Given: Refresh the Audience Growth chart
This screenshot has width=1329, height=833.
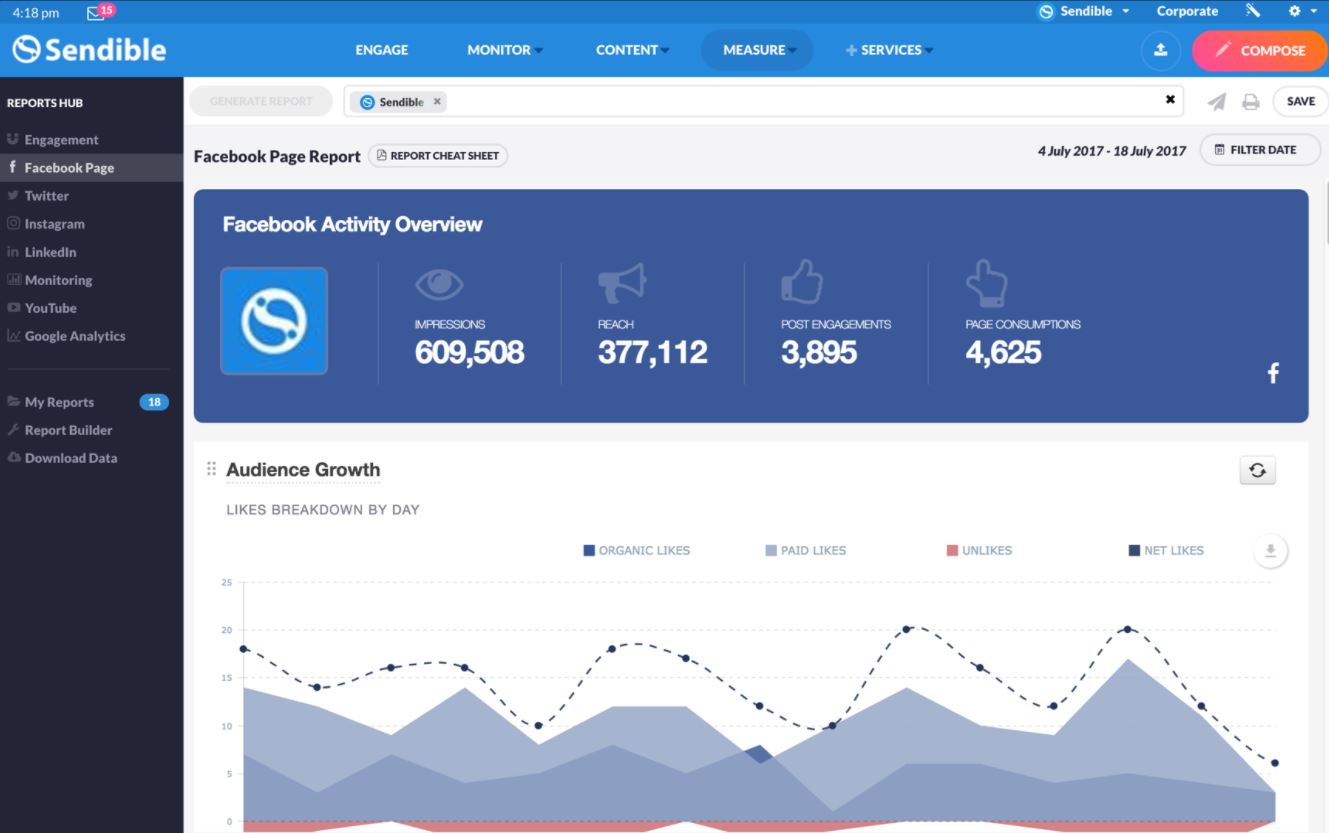Looking at the screenshot, I should tap(1257, 470).
